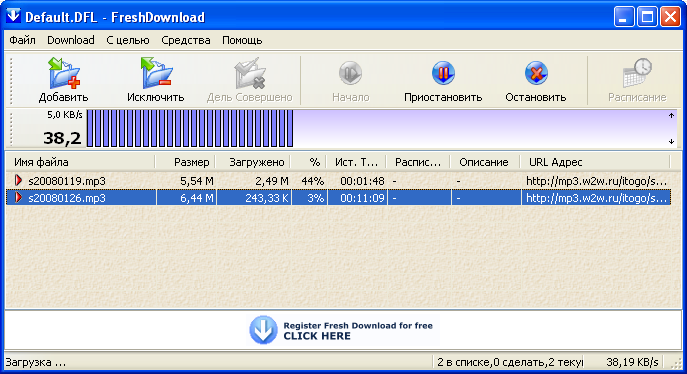The width and height of the screenshot is (687, 374).
Task: Click the Начало (Start) play icon
Action: (351, 73)
